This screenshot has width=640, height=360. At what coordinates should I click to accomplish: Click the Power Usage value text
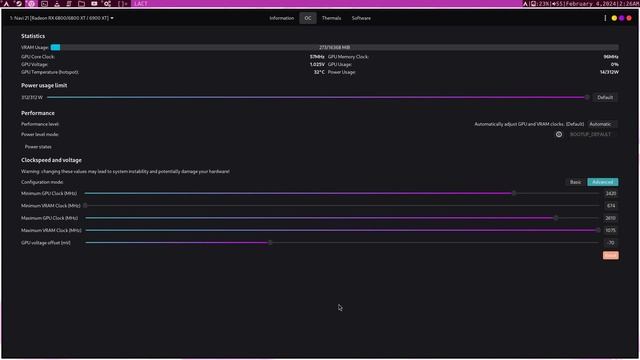click(609, 72)
